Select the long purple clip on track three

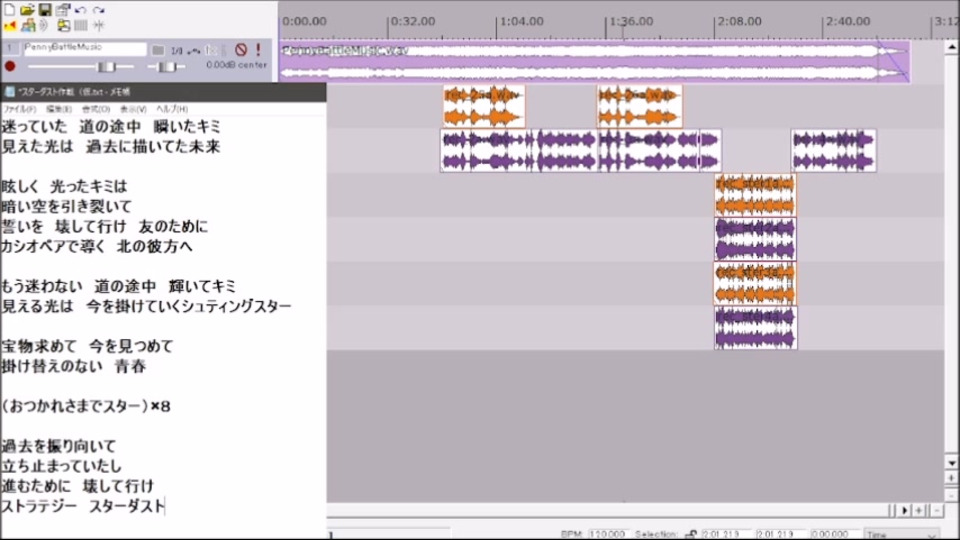pyautogui.click(x=580, y=151)
